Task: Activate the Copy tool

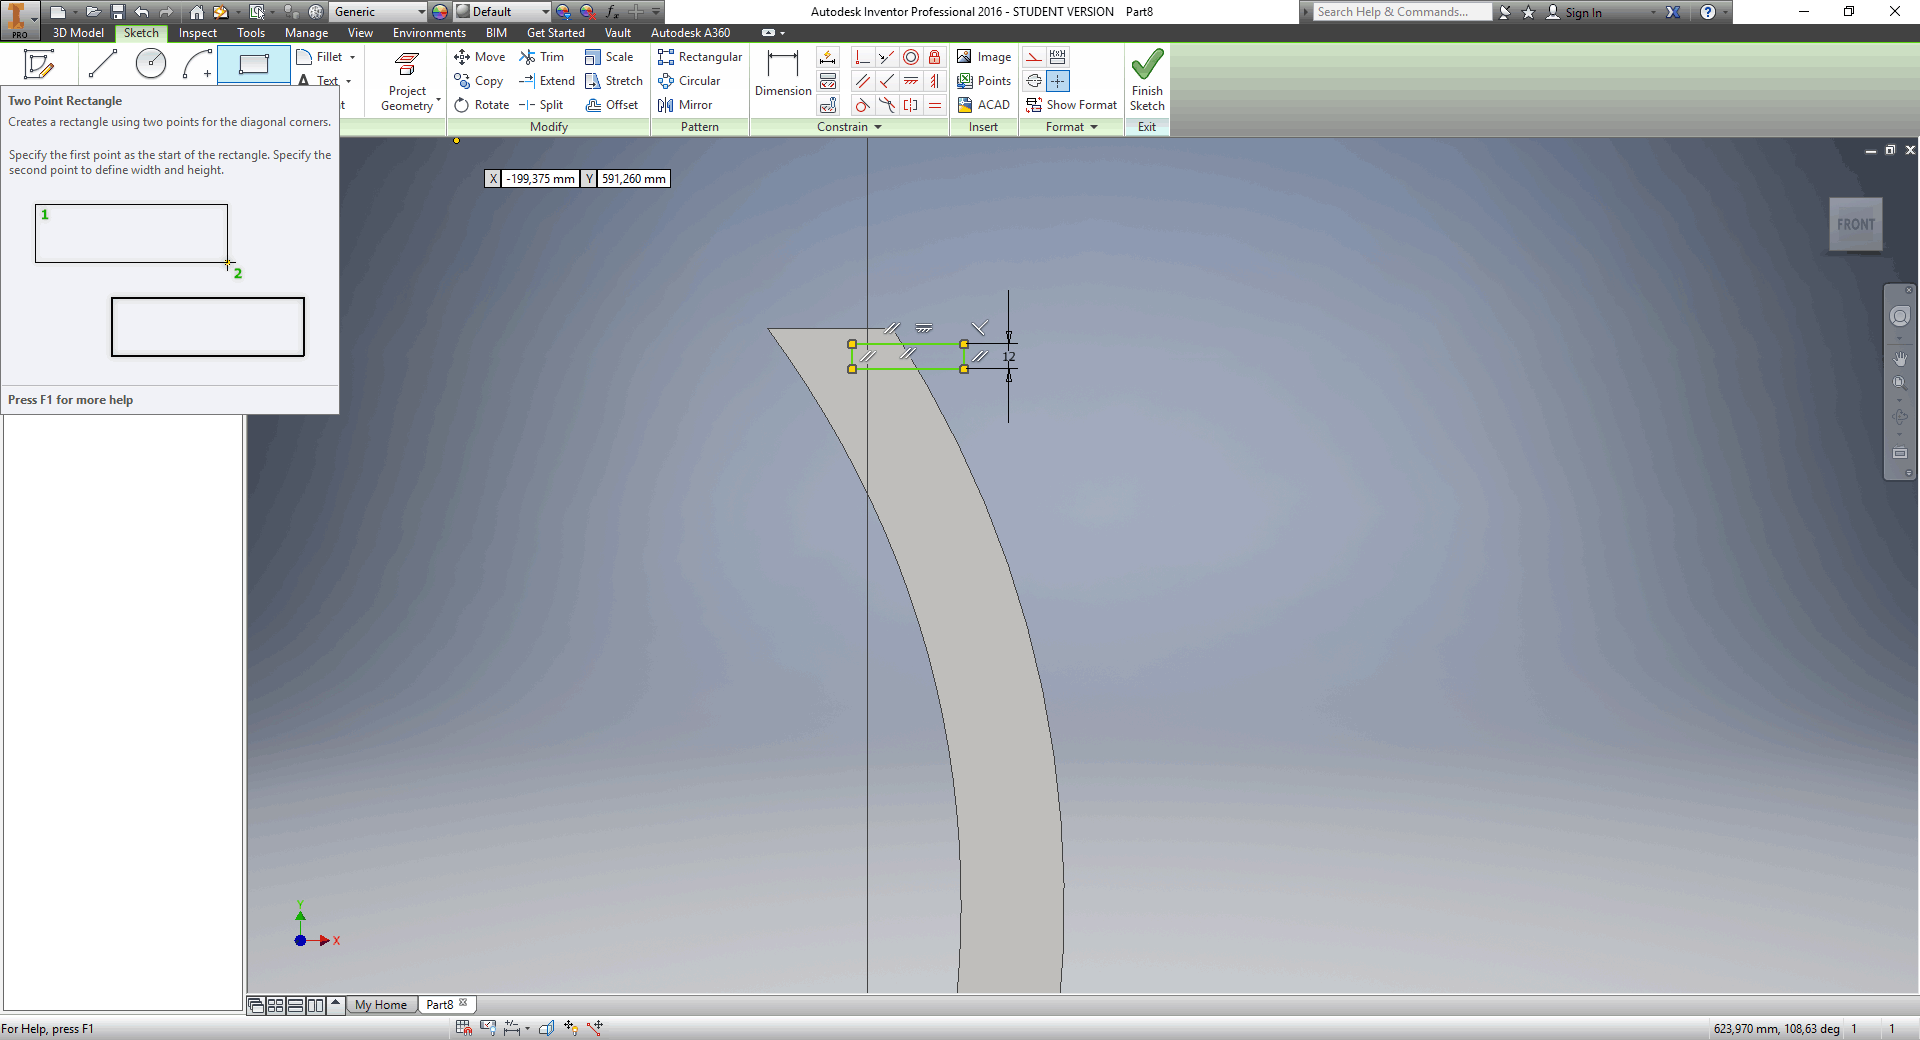Action: (479, 81)
